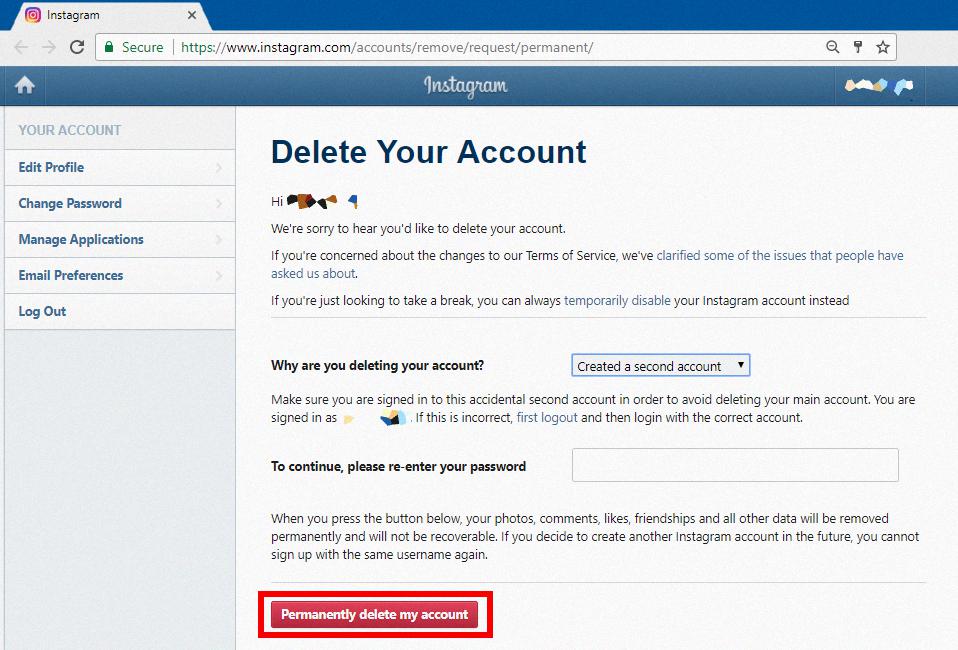Click Permanently delete my account button
Image resolution: width=958 pixels, height=650 pixels.
click(375, 615)
